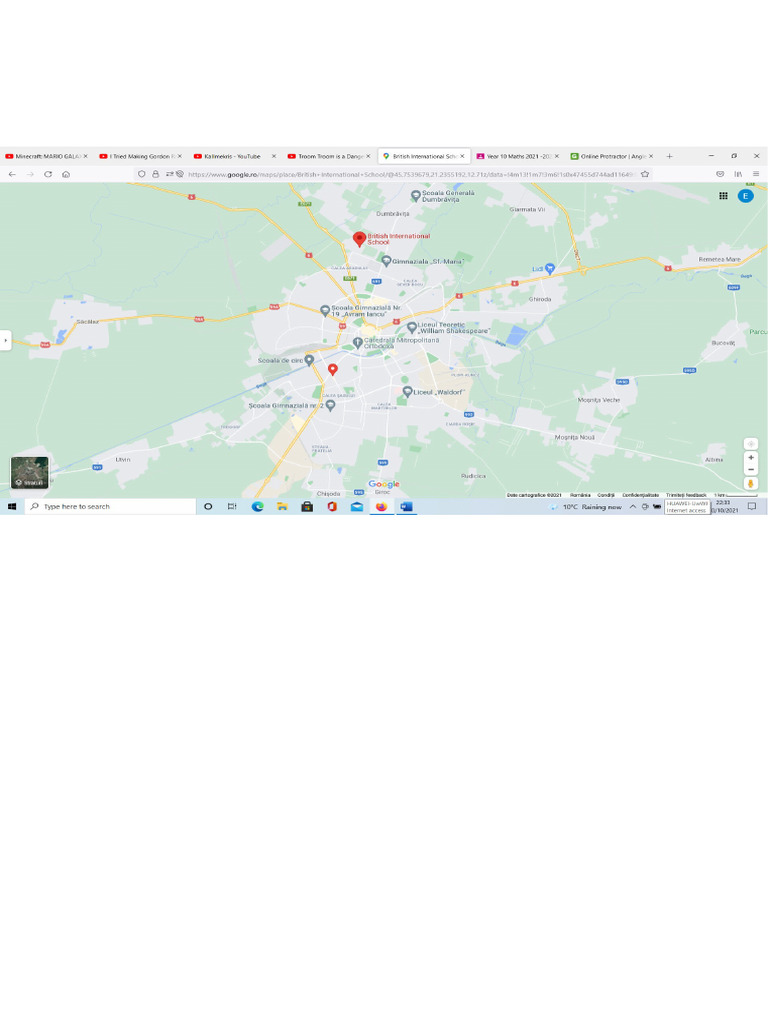Activate the yellow Street View pegman

[751, 483]
